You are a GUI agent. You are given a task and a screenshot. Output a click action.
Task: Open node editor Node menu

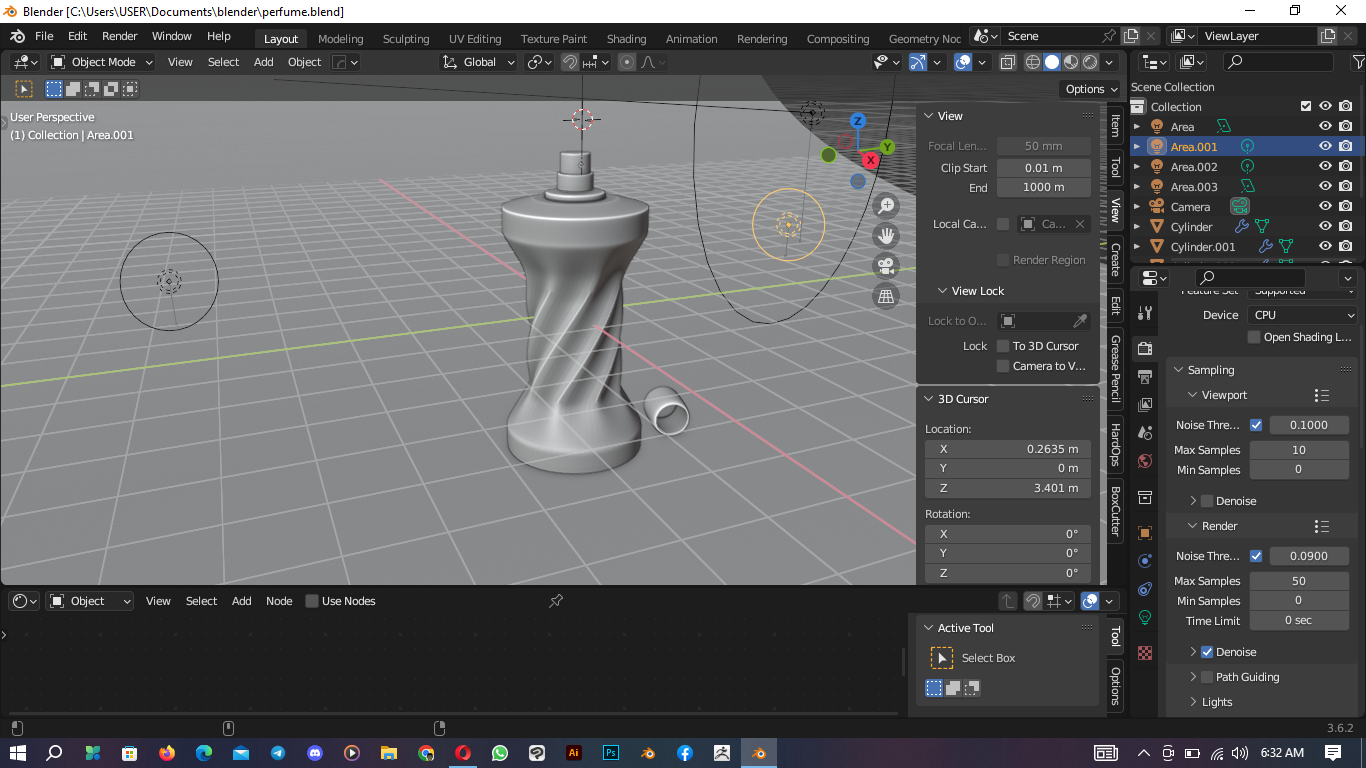click(x=279, y=601)
